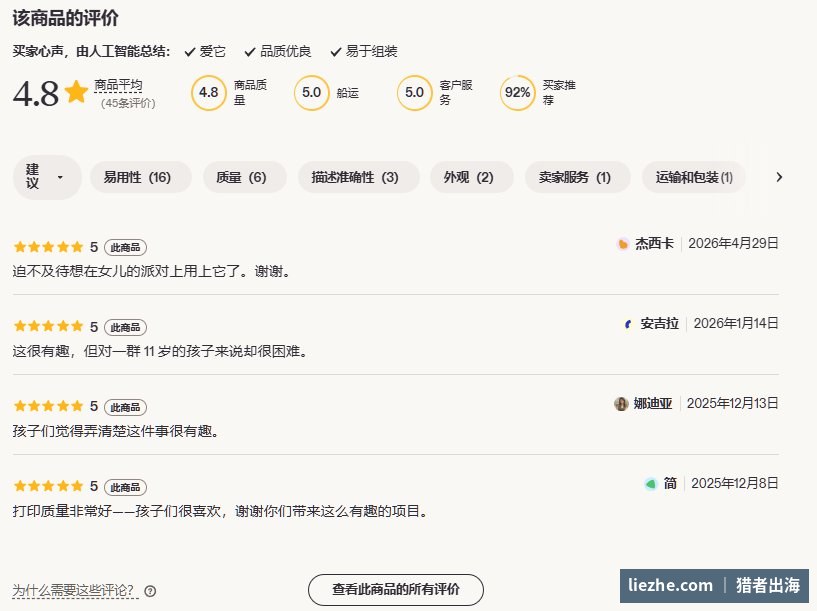The height and width of the screenshot is (611, 817).
Task: Click the 品质优良 checkmark summary tag
Action: (x=278, y=51)
